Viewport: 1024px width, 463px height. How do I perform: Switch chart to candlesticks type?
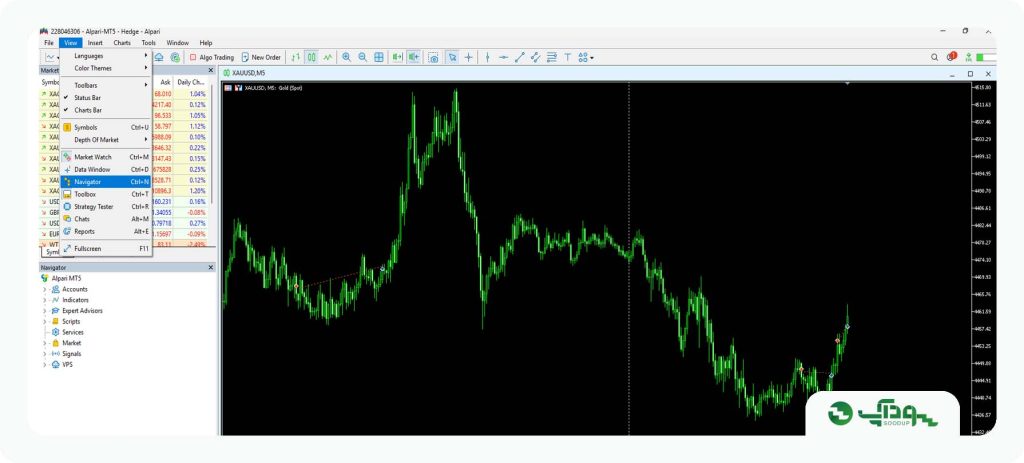point(312,57)
